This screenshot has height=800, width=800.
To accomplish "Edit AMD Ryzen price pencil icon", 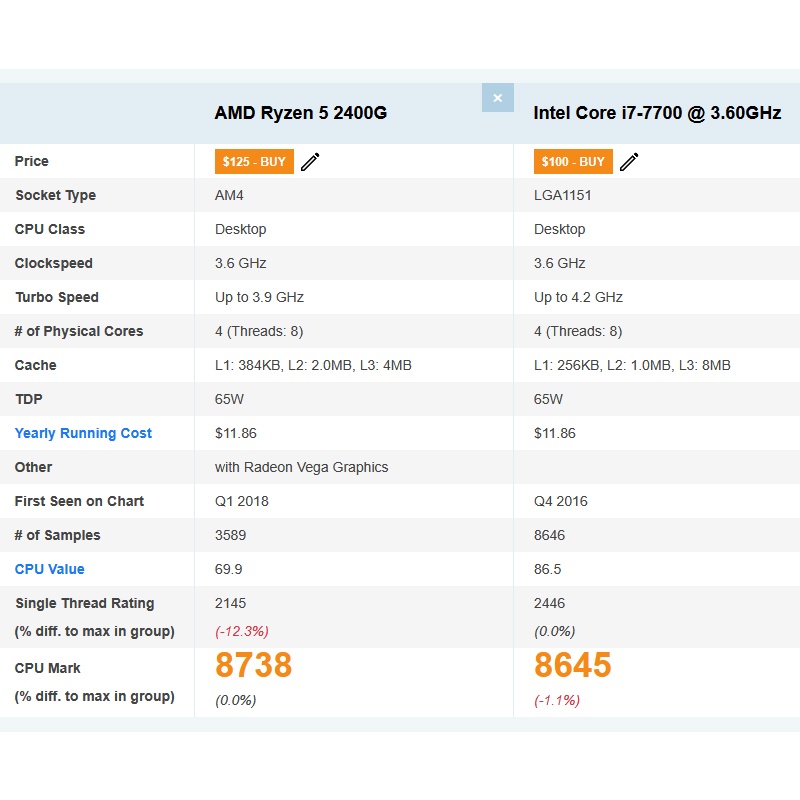I will (310, 162).
